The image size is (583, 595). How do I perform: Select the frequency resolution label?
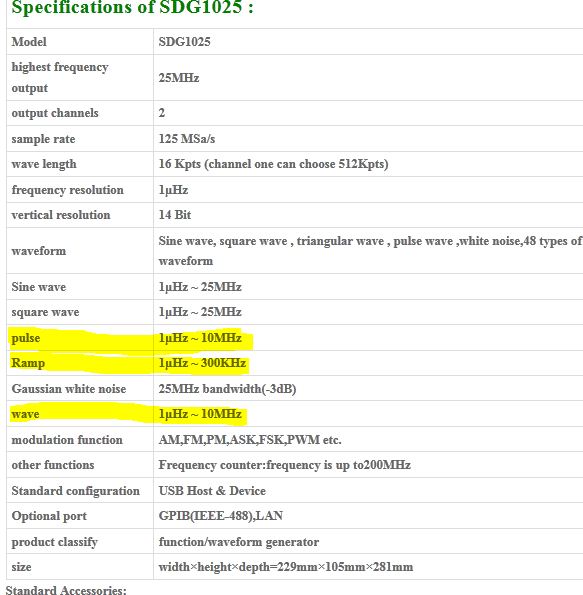tap(68, 190)
